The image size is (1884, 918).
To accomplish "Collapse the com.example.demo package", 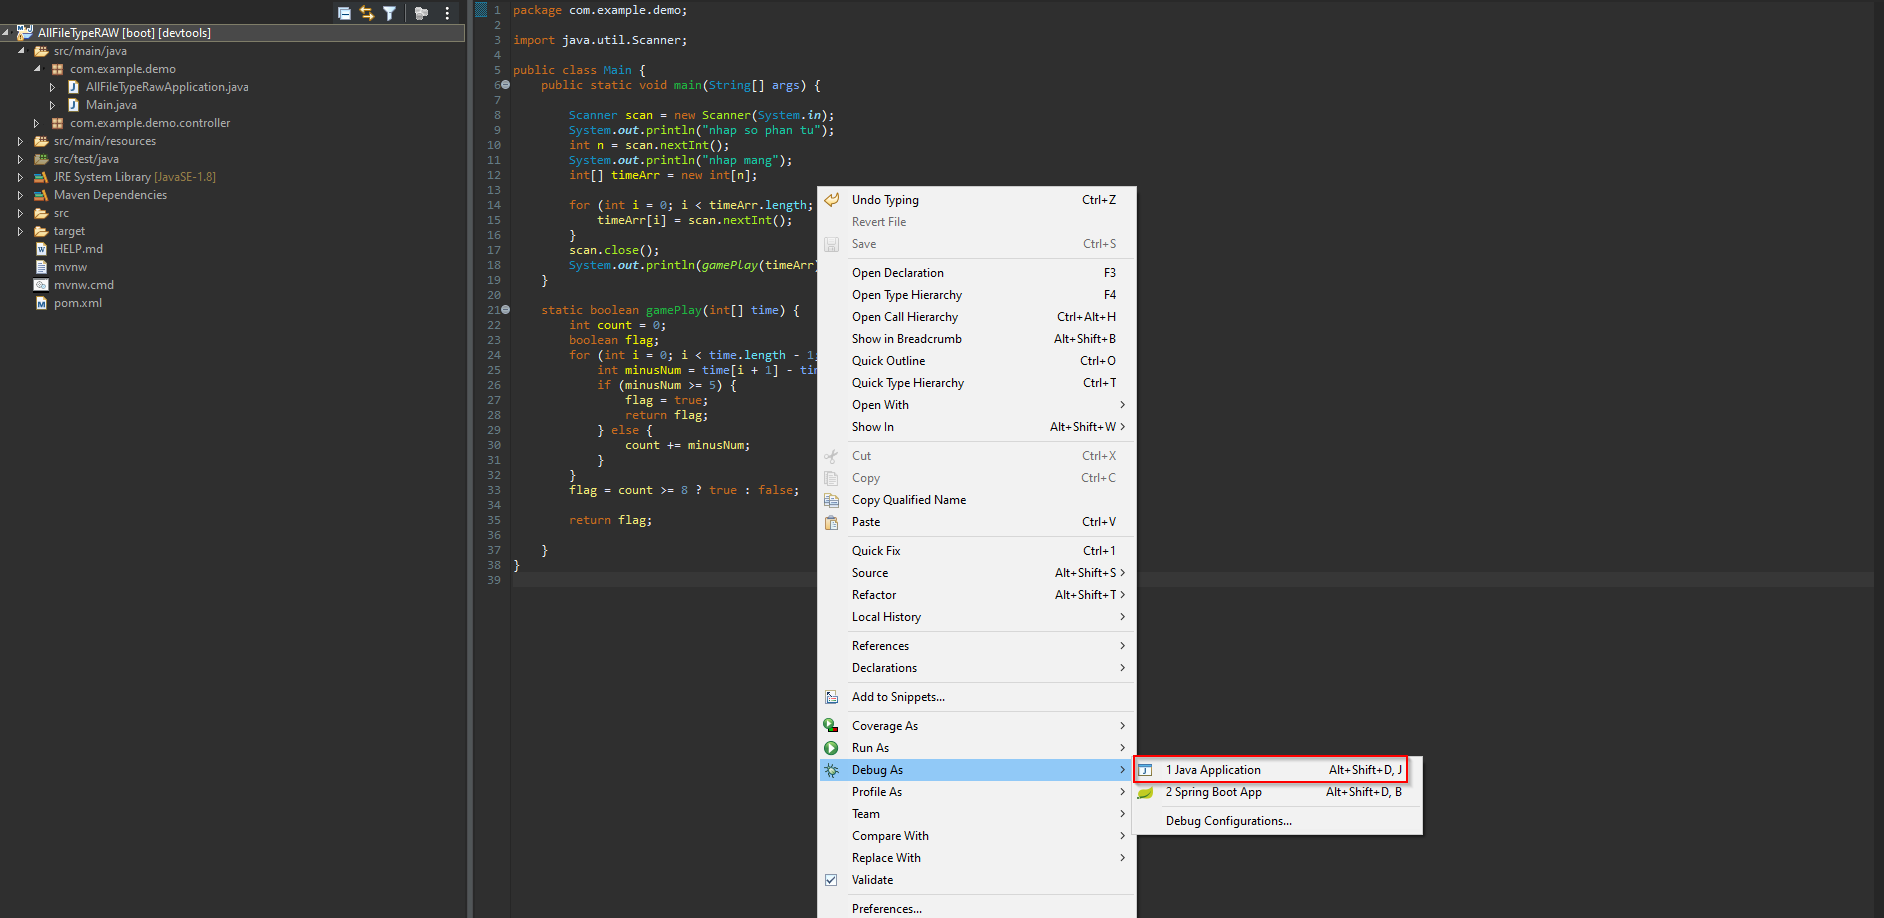I will click(x=38, y=69).
